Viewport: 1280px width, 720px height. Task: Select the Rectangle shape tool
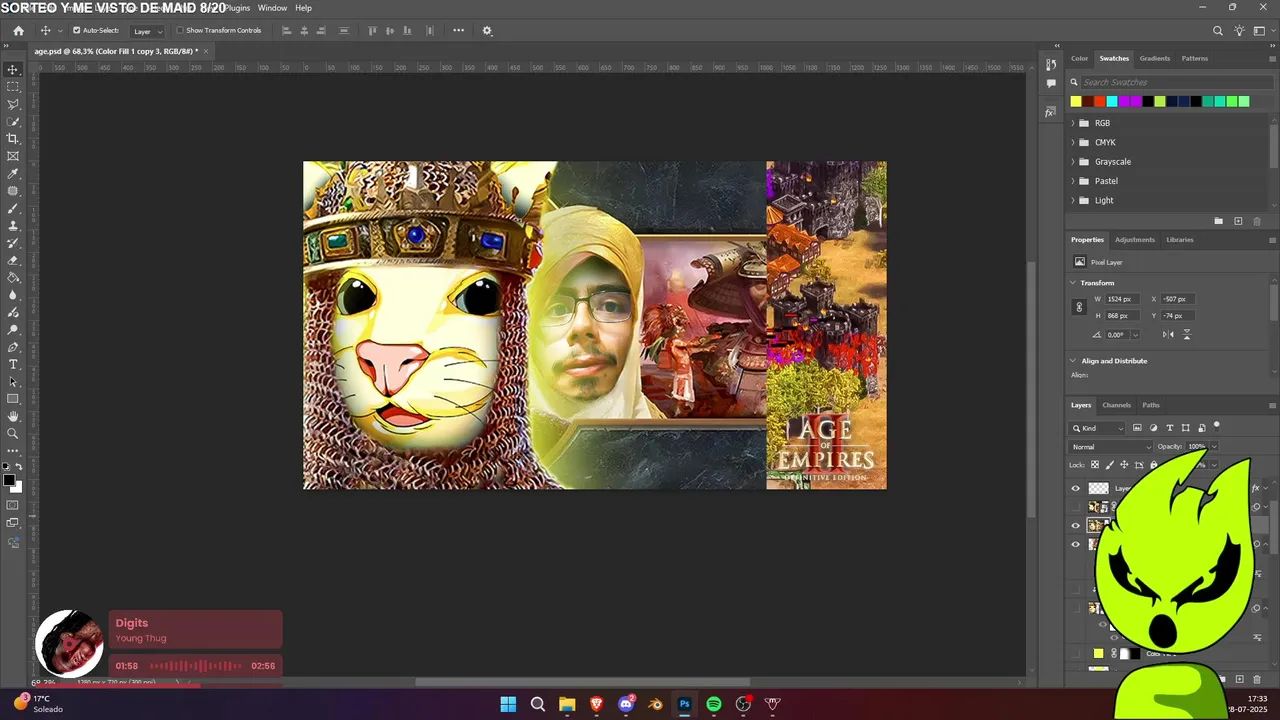[x=13, y=399]
